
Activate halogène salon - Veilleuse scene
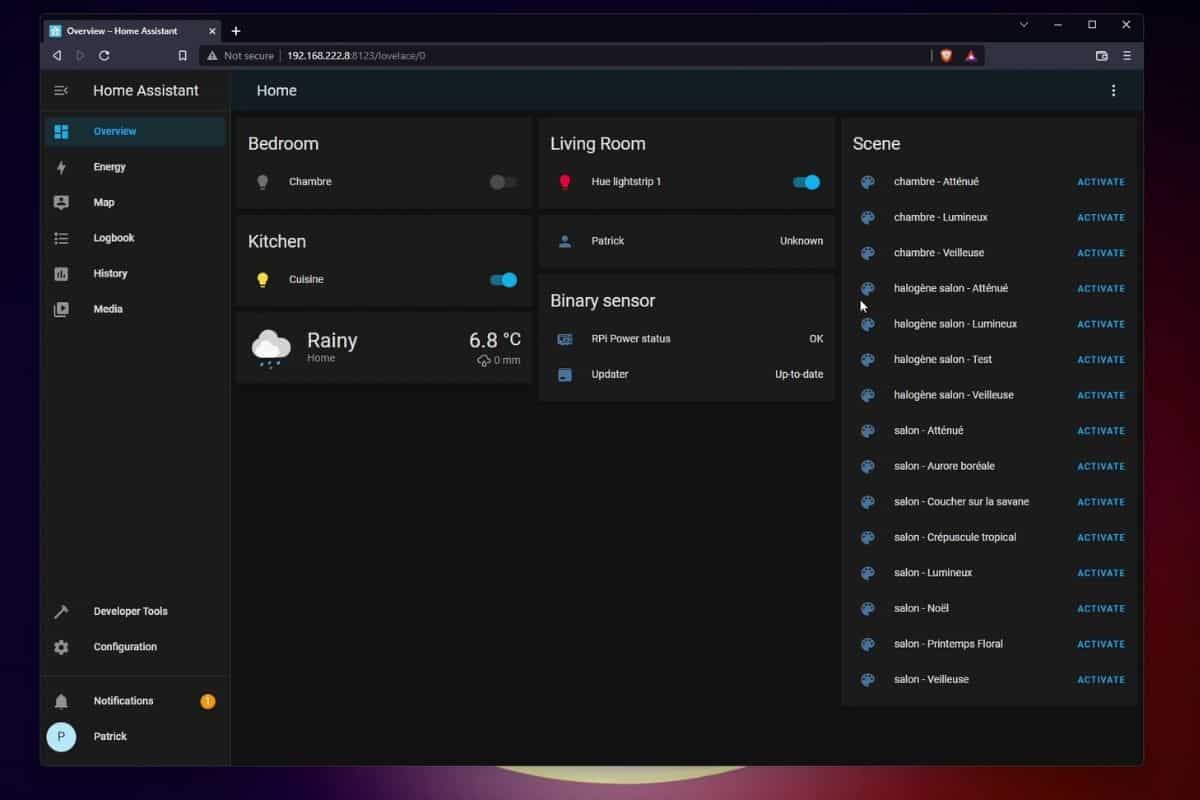click(x=1101, y=395)
